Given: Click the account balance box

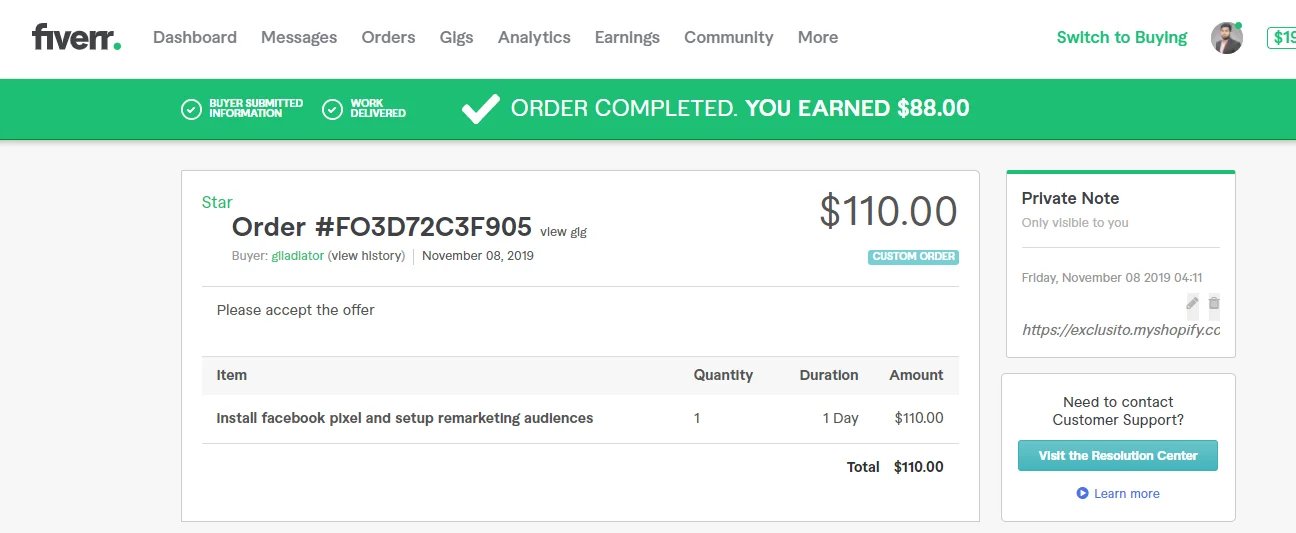Looking at the screenshot, I should click(x=1282, y=38).
